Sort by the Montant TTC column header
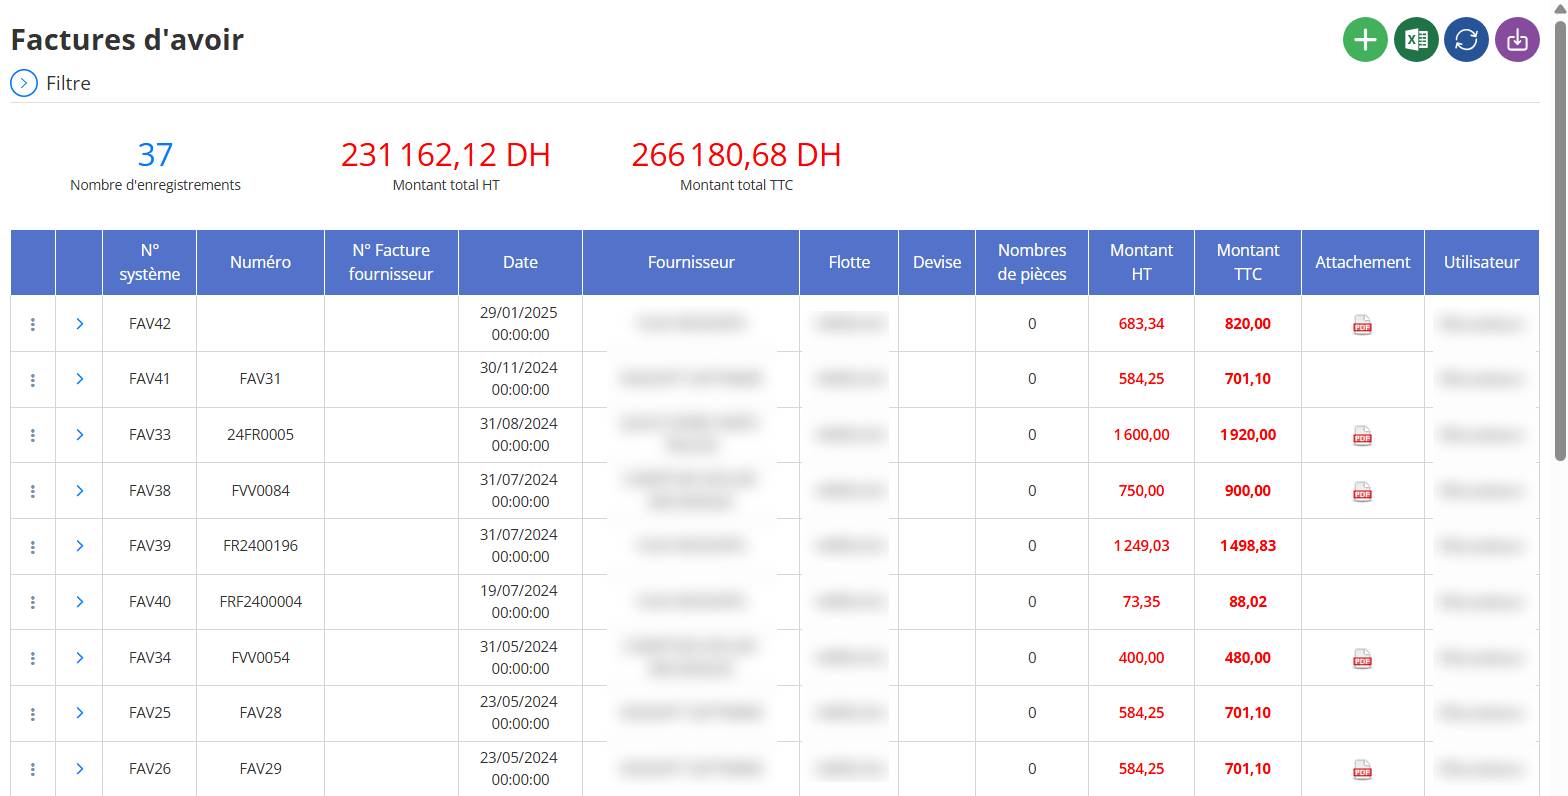The height and width of the screenshot is (796, 1568). tap(1248, 262)
